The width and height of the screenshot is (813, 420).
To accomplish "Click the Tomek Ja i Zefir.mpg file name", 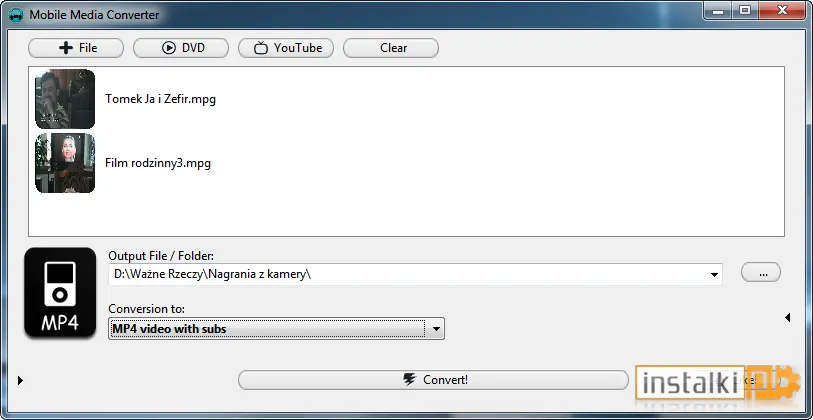I will [160, 99].
